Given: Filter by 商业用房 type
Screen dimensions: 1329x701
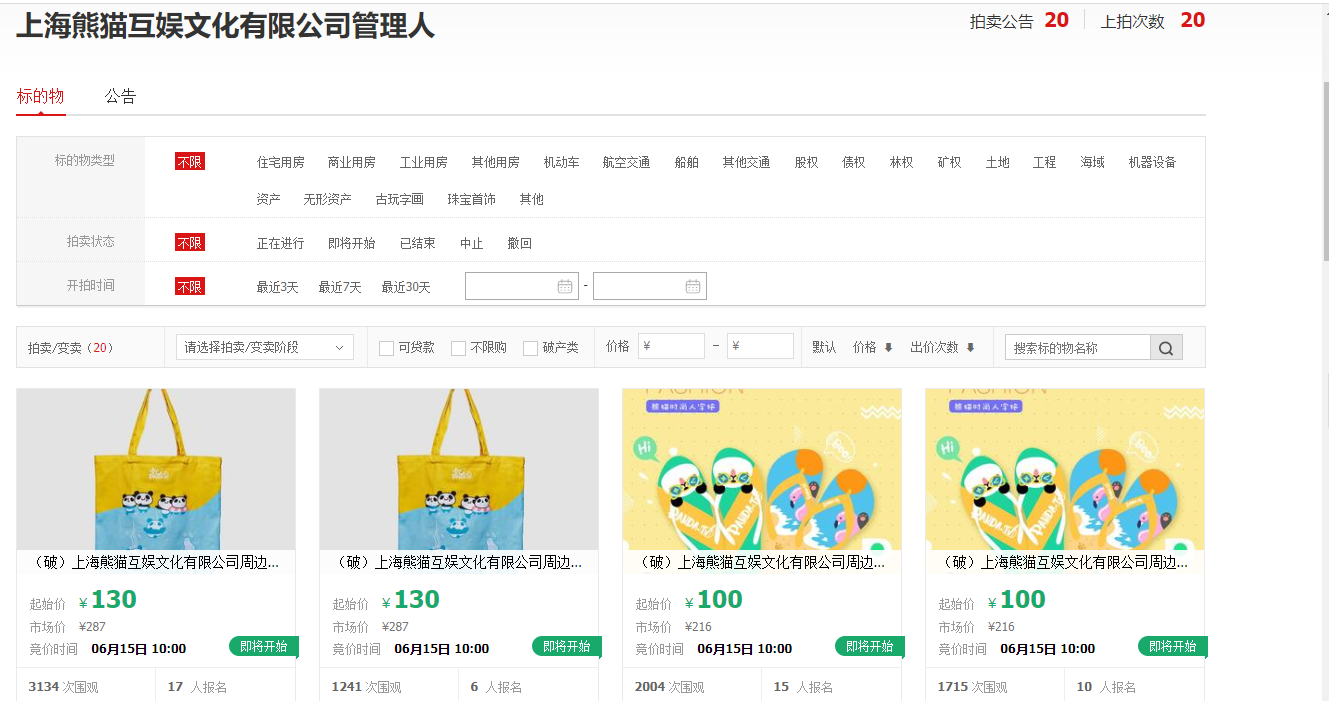Looking at the screenshot, I should (x=352, y=162).
